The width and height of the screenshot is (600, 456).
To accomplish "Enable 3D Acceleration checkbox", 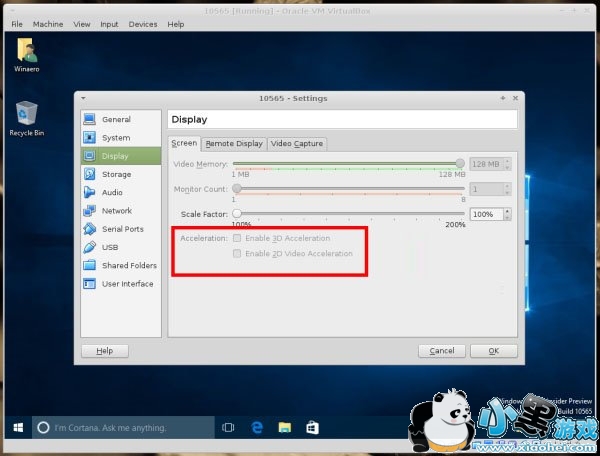I will (x=237, y=238).
